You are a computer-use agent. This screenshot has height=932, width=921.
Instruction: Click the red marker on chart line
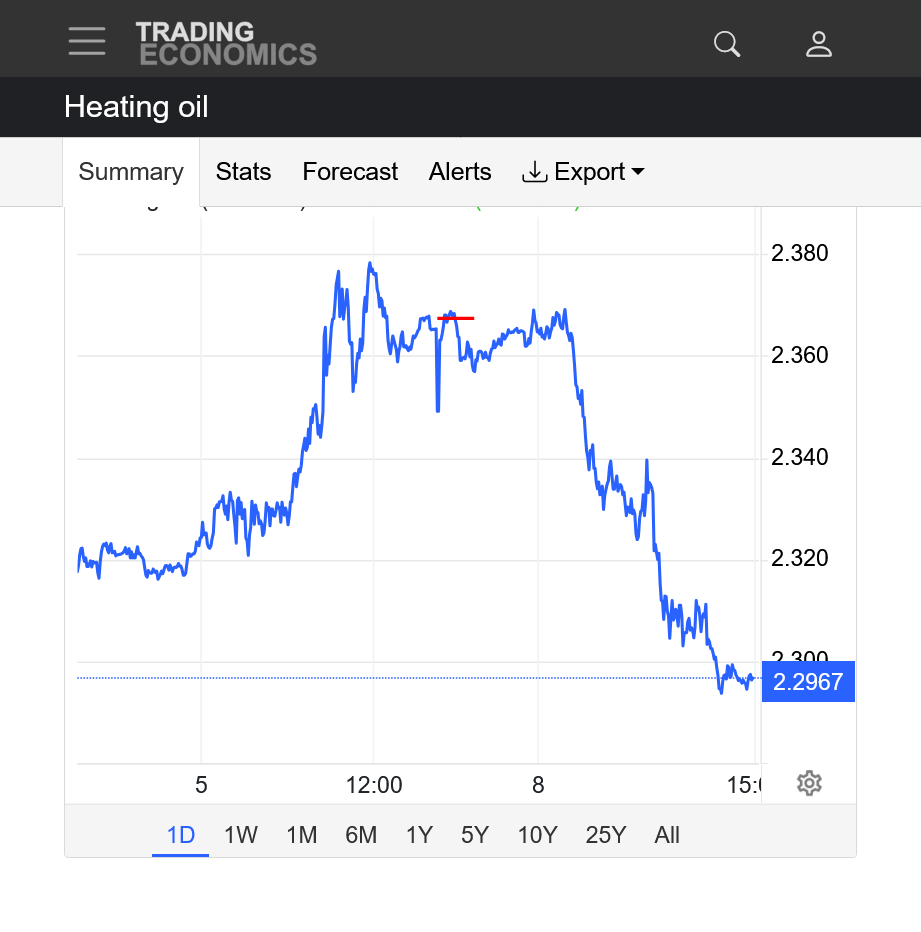coord(456,318)
